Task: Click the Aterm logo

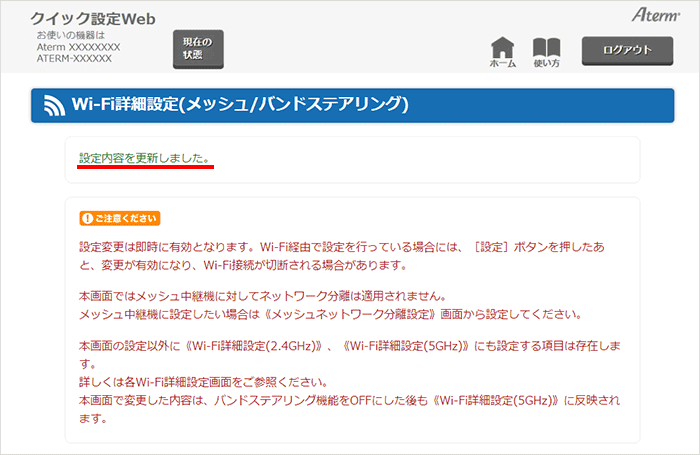Action: [655, 15]
